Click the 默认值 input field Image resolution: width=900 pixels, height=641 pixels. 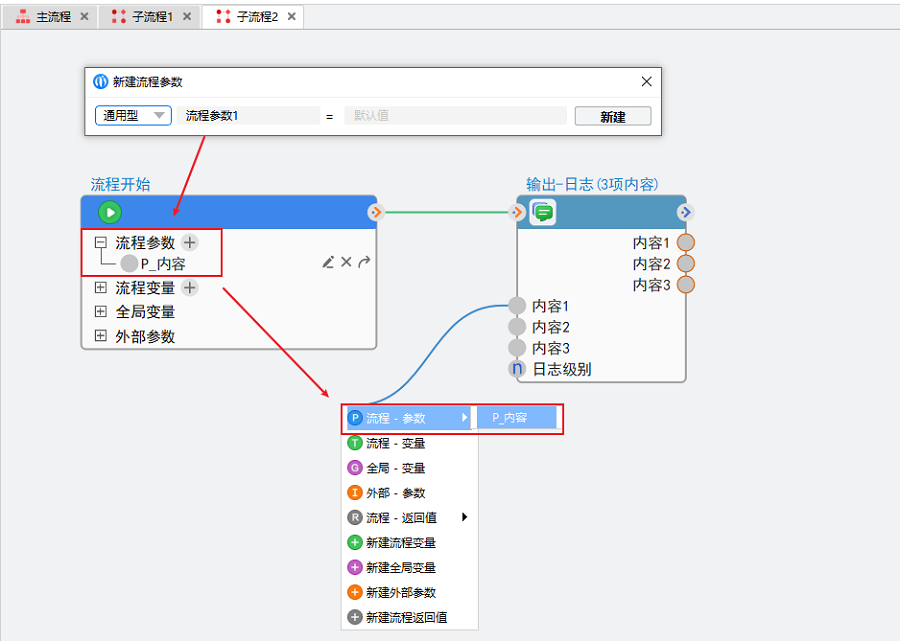[454, 116]
